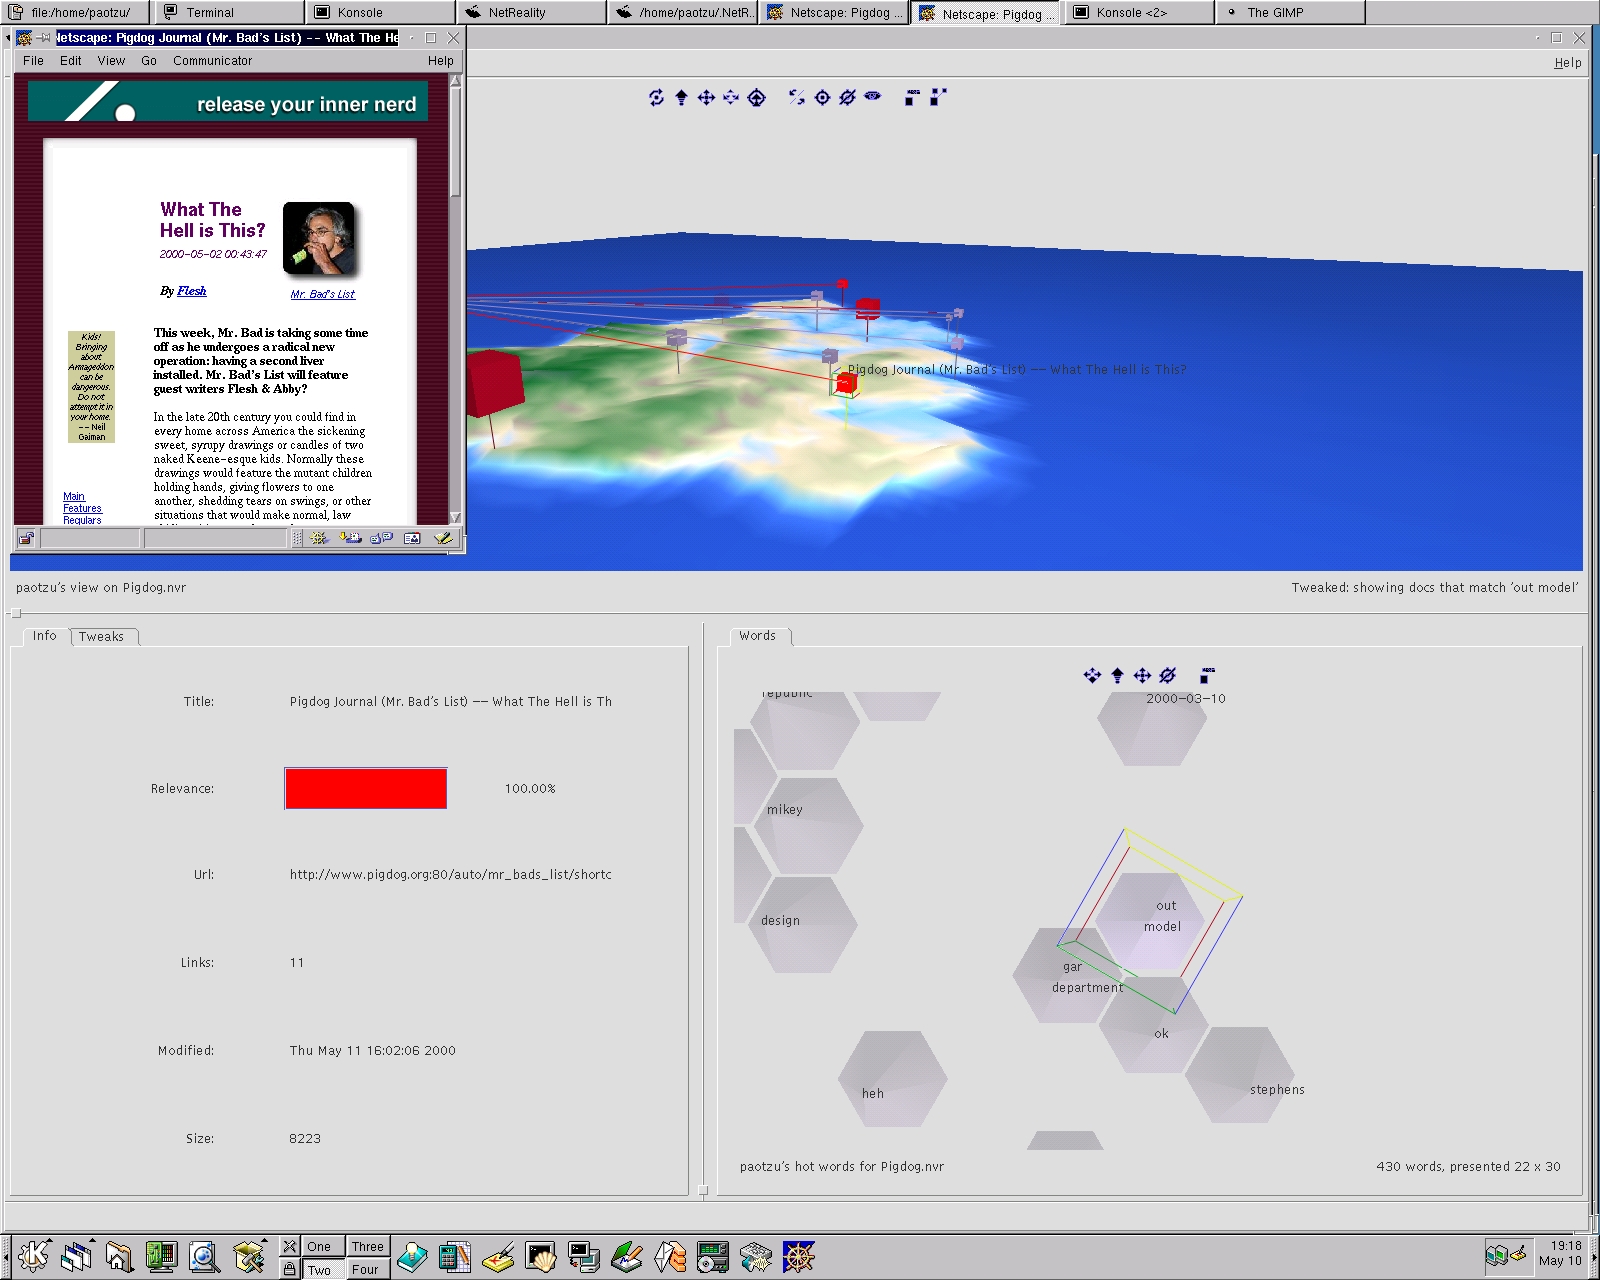Screen dimensions: 1600x1280
Task: Click the rotate/refresh arrows icon in 3D toolbar
Action: tap(656, 97)
